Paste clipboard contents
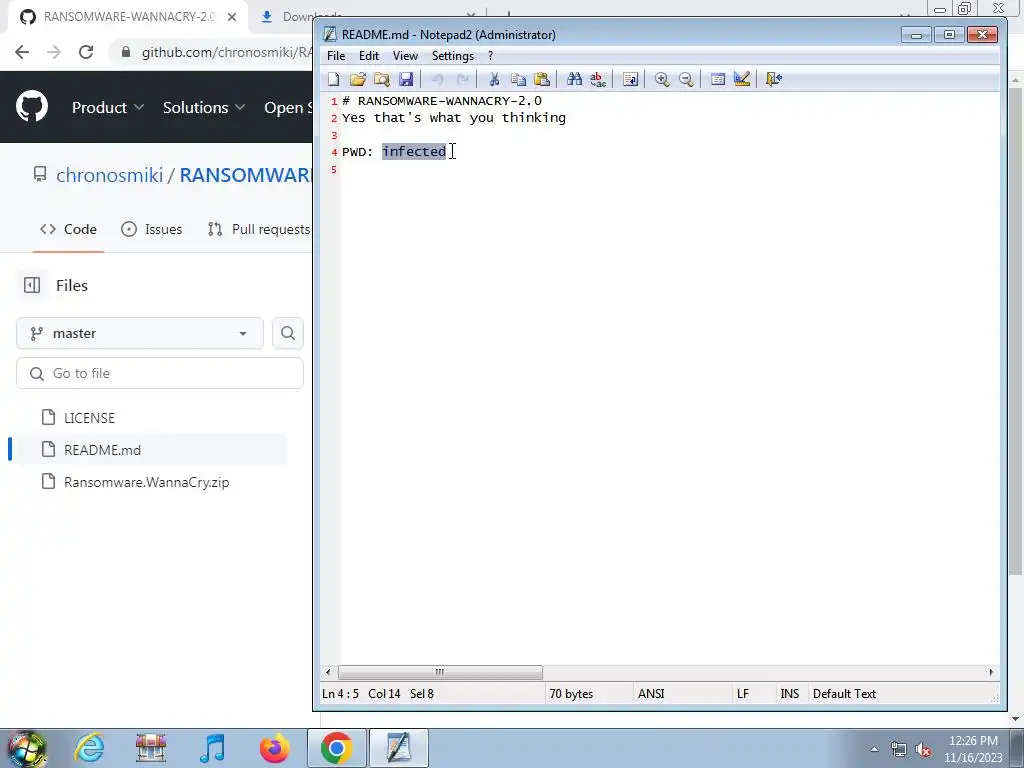Image resolution: width=1024 pixels, height=768 pixels. (x=542, y=80)
